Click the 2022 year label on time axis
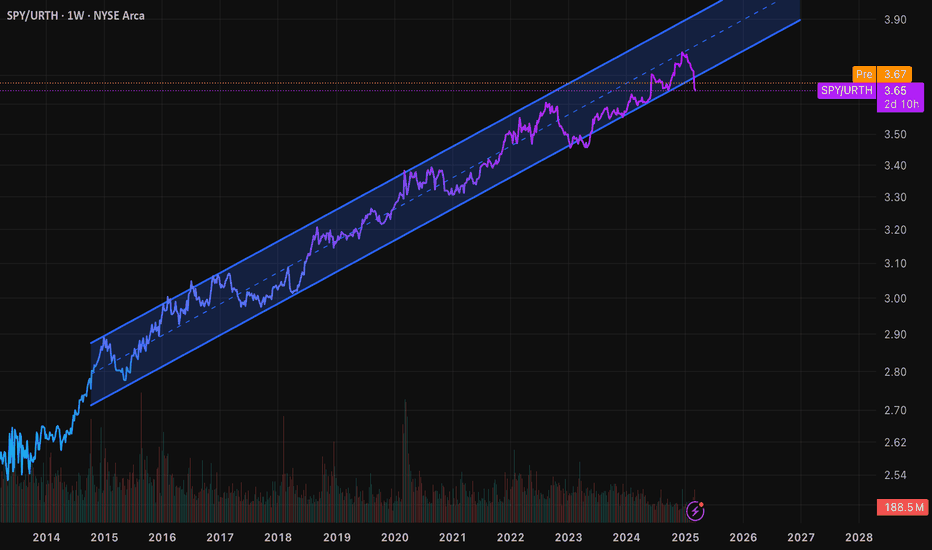This screenshot has height=550, width=932. pos(511,538)
